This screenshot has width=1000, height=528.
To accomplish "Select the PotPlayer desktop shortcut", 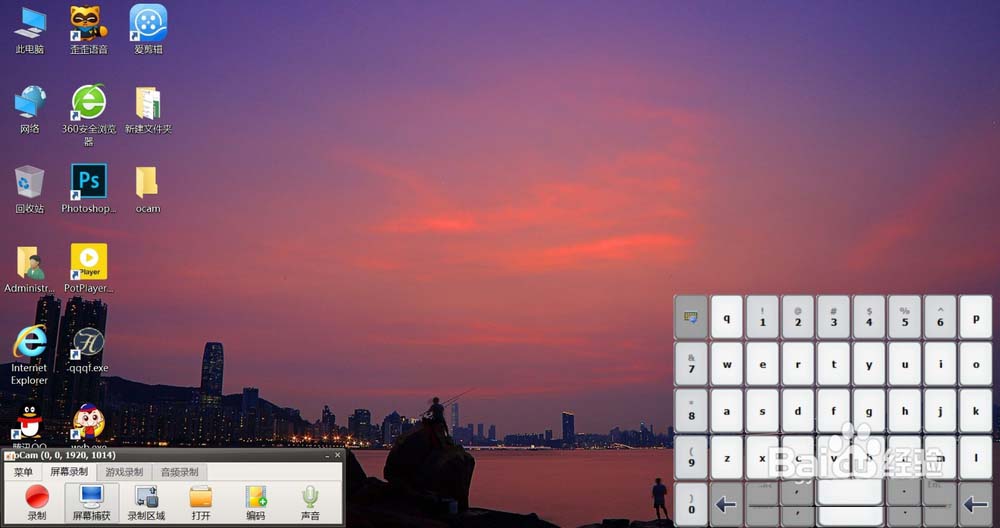I will 89,269.
